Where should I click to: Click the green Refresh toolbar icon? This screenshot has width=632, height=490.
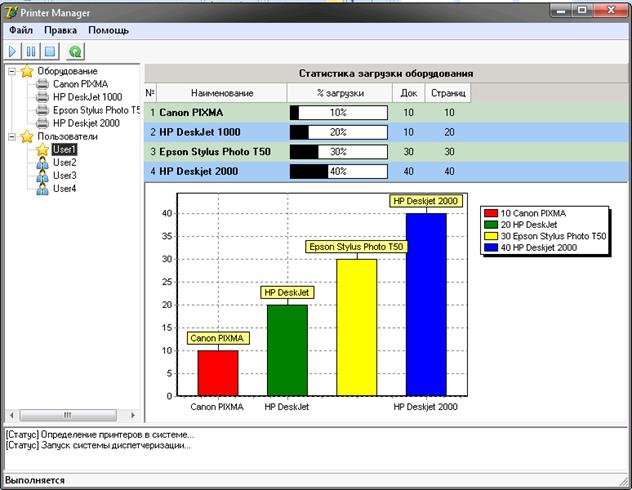pyautogui.click(x=75, y=51)
